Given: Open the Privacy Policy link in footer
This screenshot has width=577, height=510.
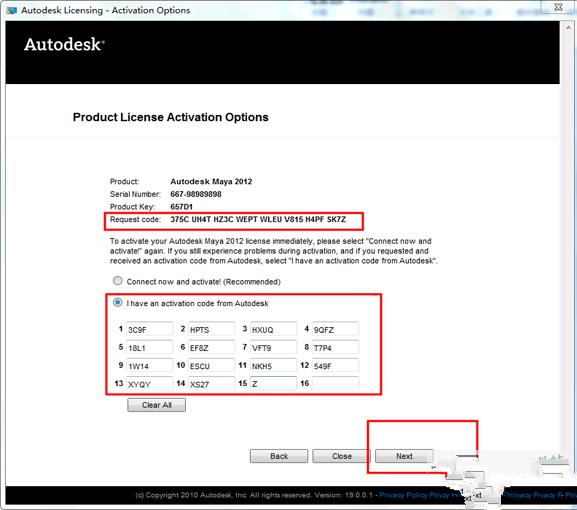Looking at the screenshot, I should tap(403, 495).
